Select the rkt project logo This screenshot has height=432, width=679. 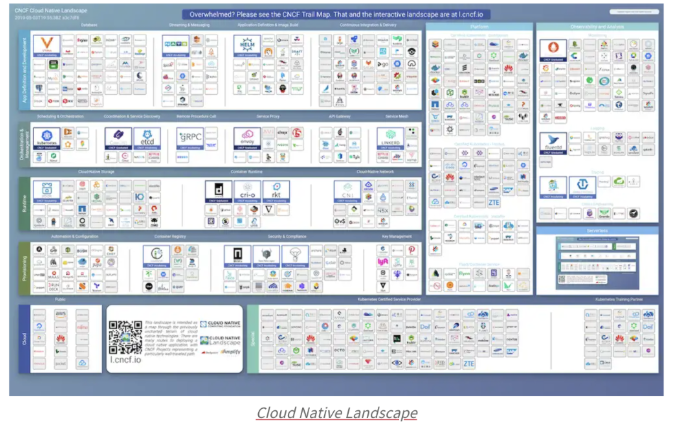pyautogui.click(x=276, y=192)
